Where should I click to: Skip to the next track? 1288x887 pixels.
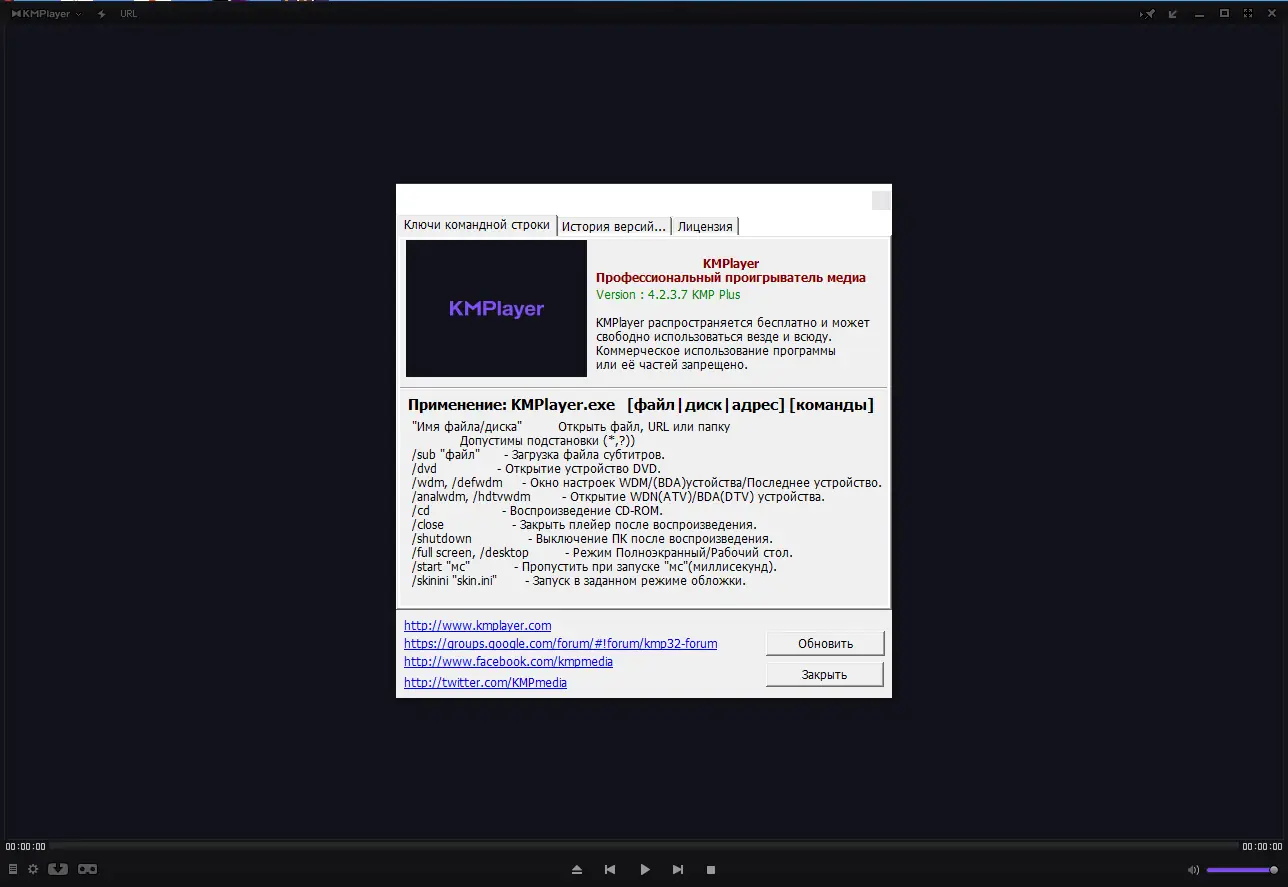pos(678,870)
